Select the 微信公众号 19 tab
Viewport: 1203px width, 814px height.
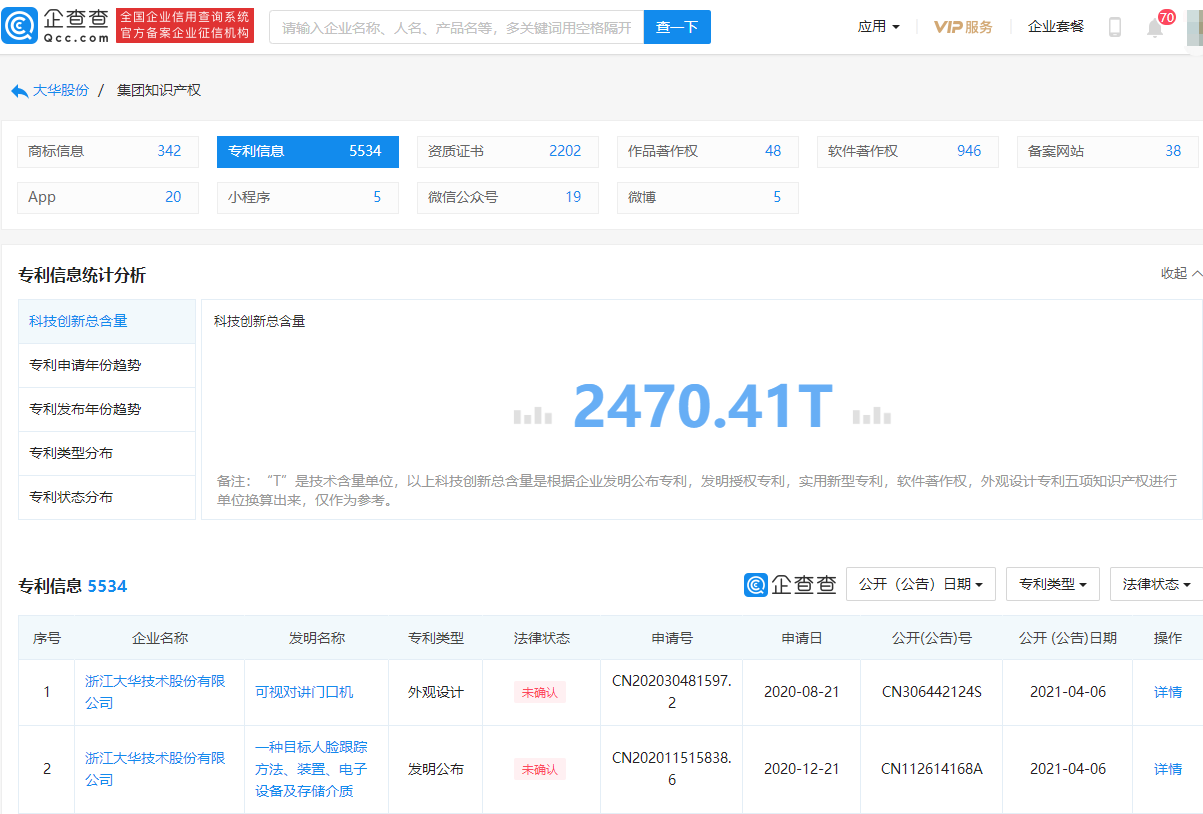pyautogui.click(x=508, y=197)
